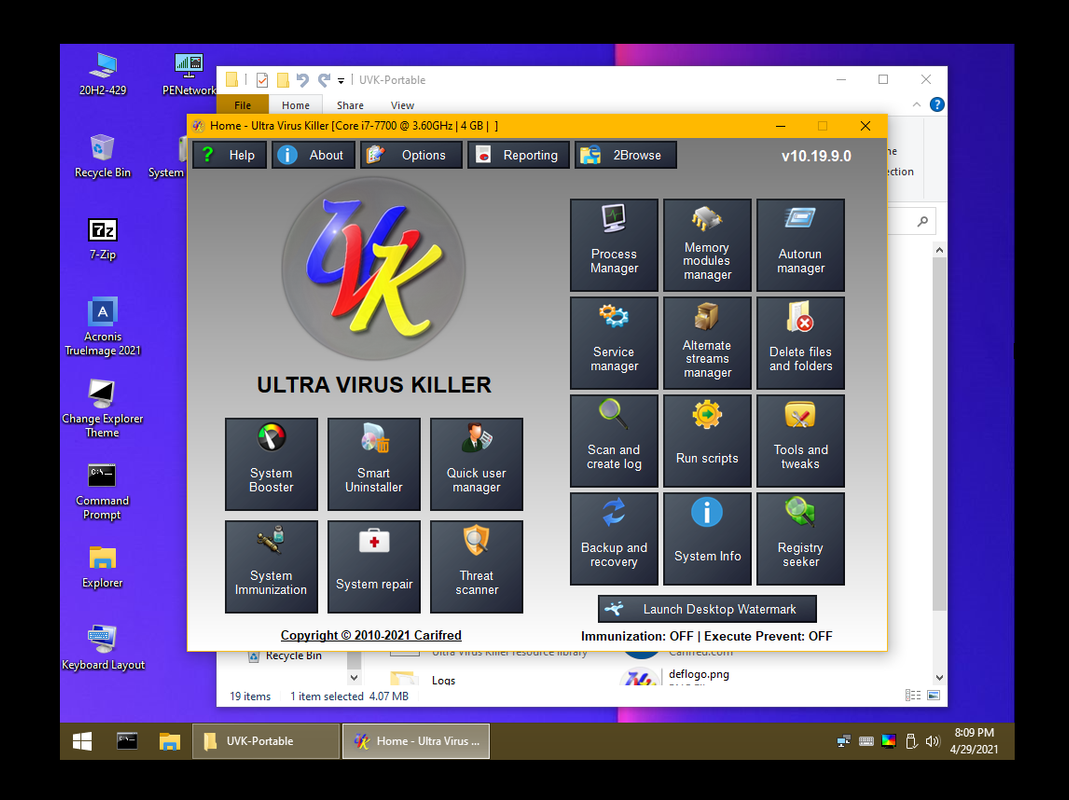Open UVK Options
1069x800 pixels.
point(411,155)
